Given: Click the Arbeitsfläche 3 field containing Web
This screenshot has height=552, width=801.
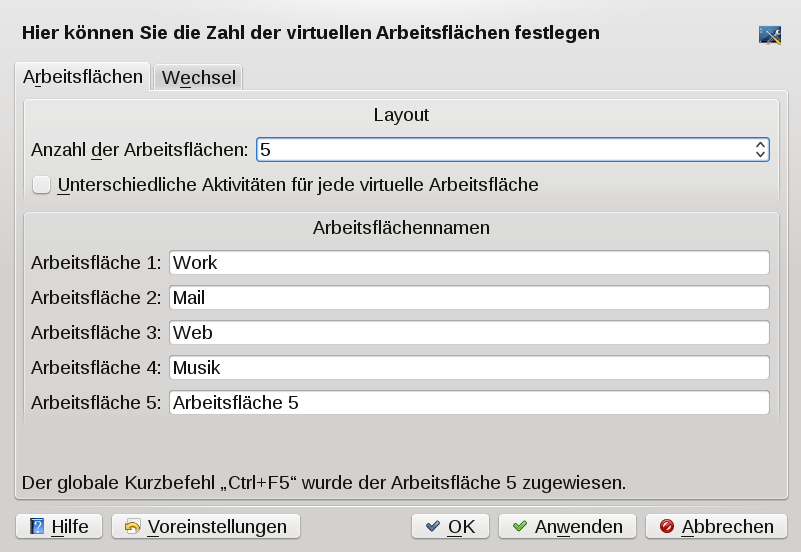Looking at the screenshot, I should click(469, 333).
